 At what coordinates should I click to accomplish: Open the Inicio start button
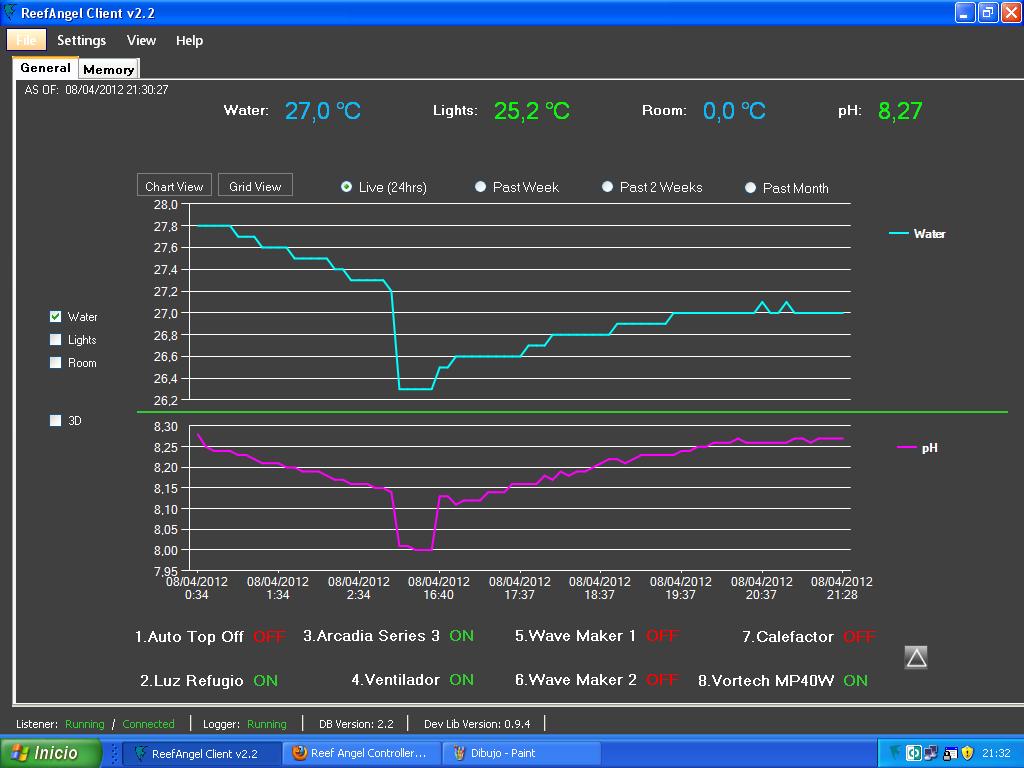51,753
